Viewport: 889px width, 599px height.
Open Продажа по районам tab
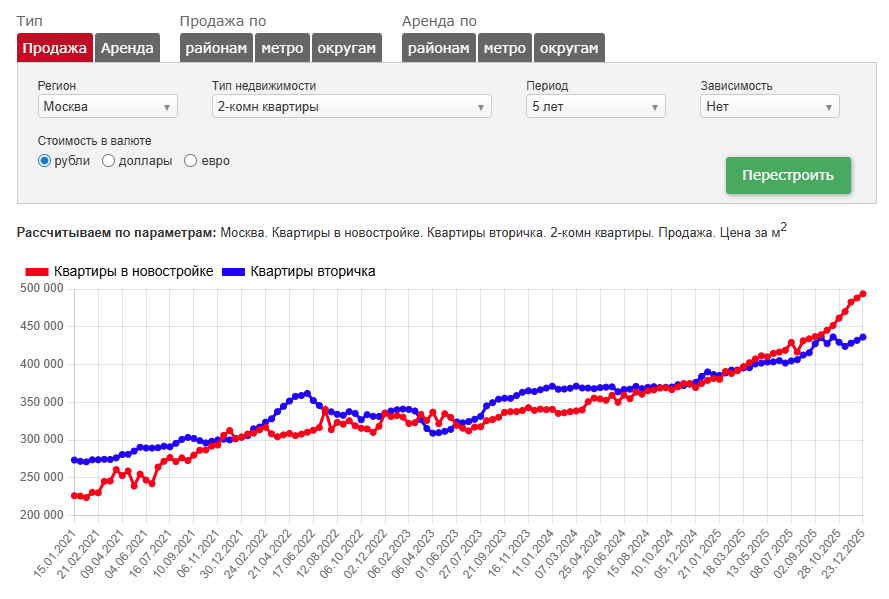216,48
